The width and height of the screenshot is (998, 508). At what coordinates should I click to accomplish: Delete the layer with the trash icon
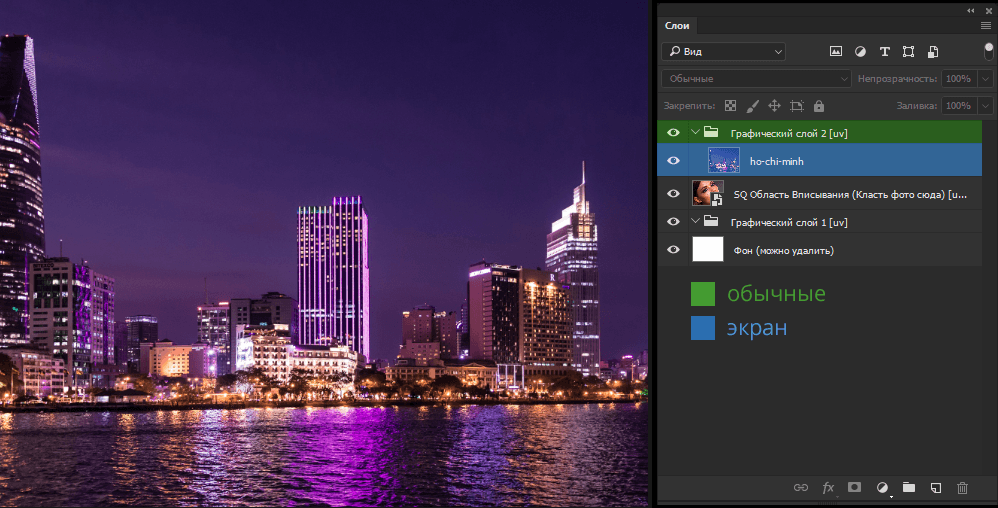pyautogui.click(x=962, y=487)
